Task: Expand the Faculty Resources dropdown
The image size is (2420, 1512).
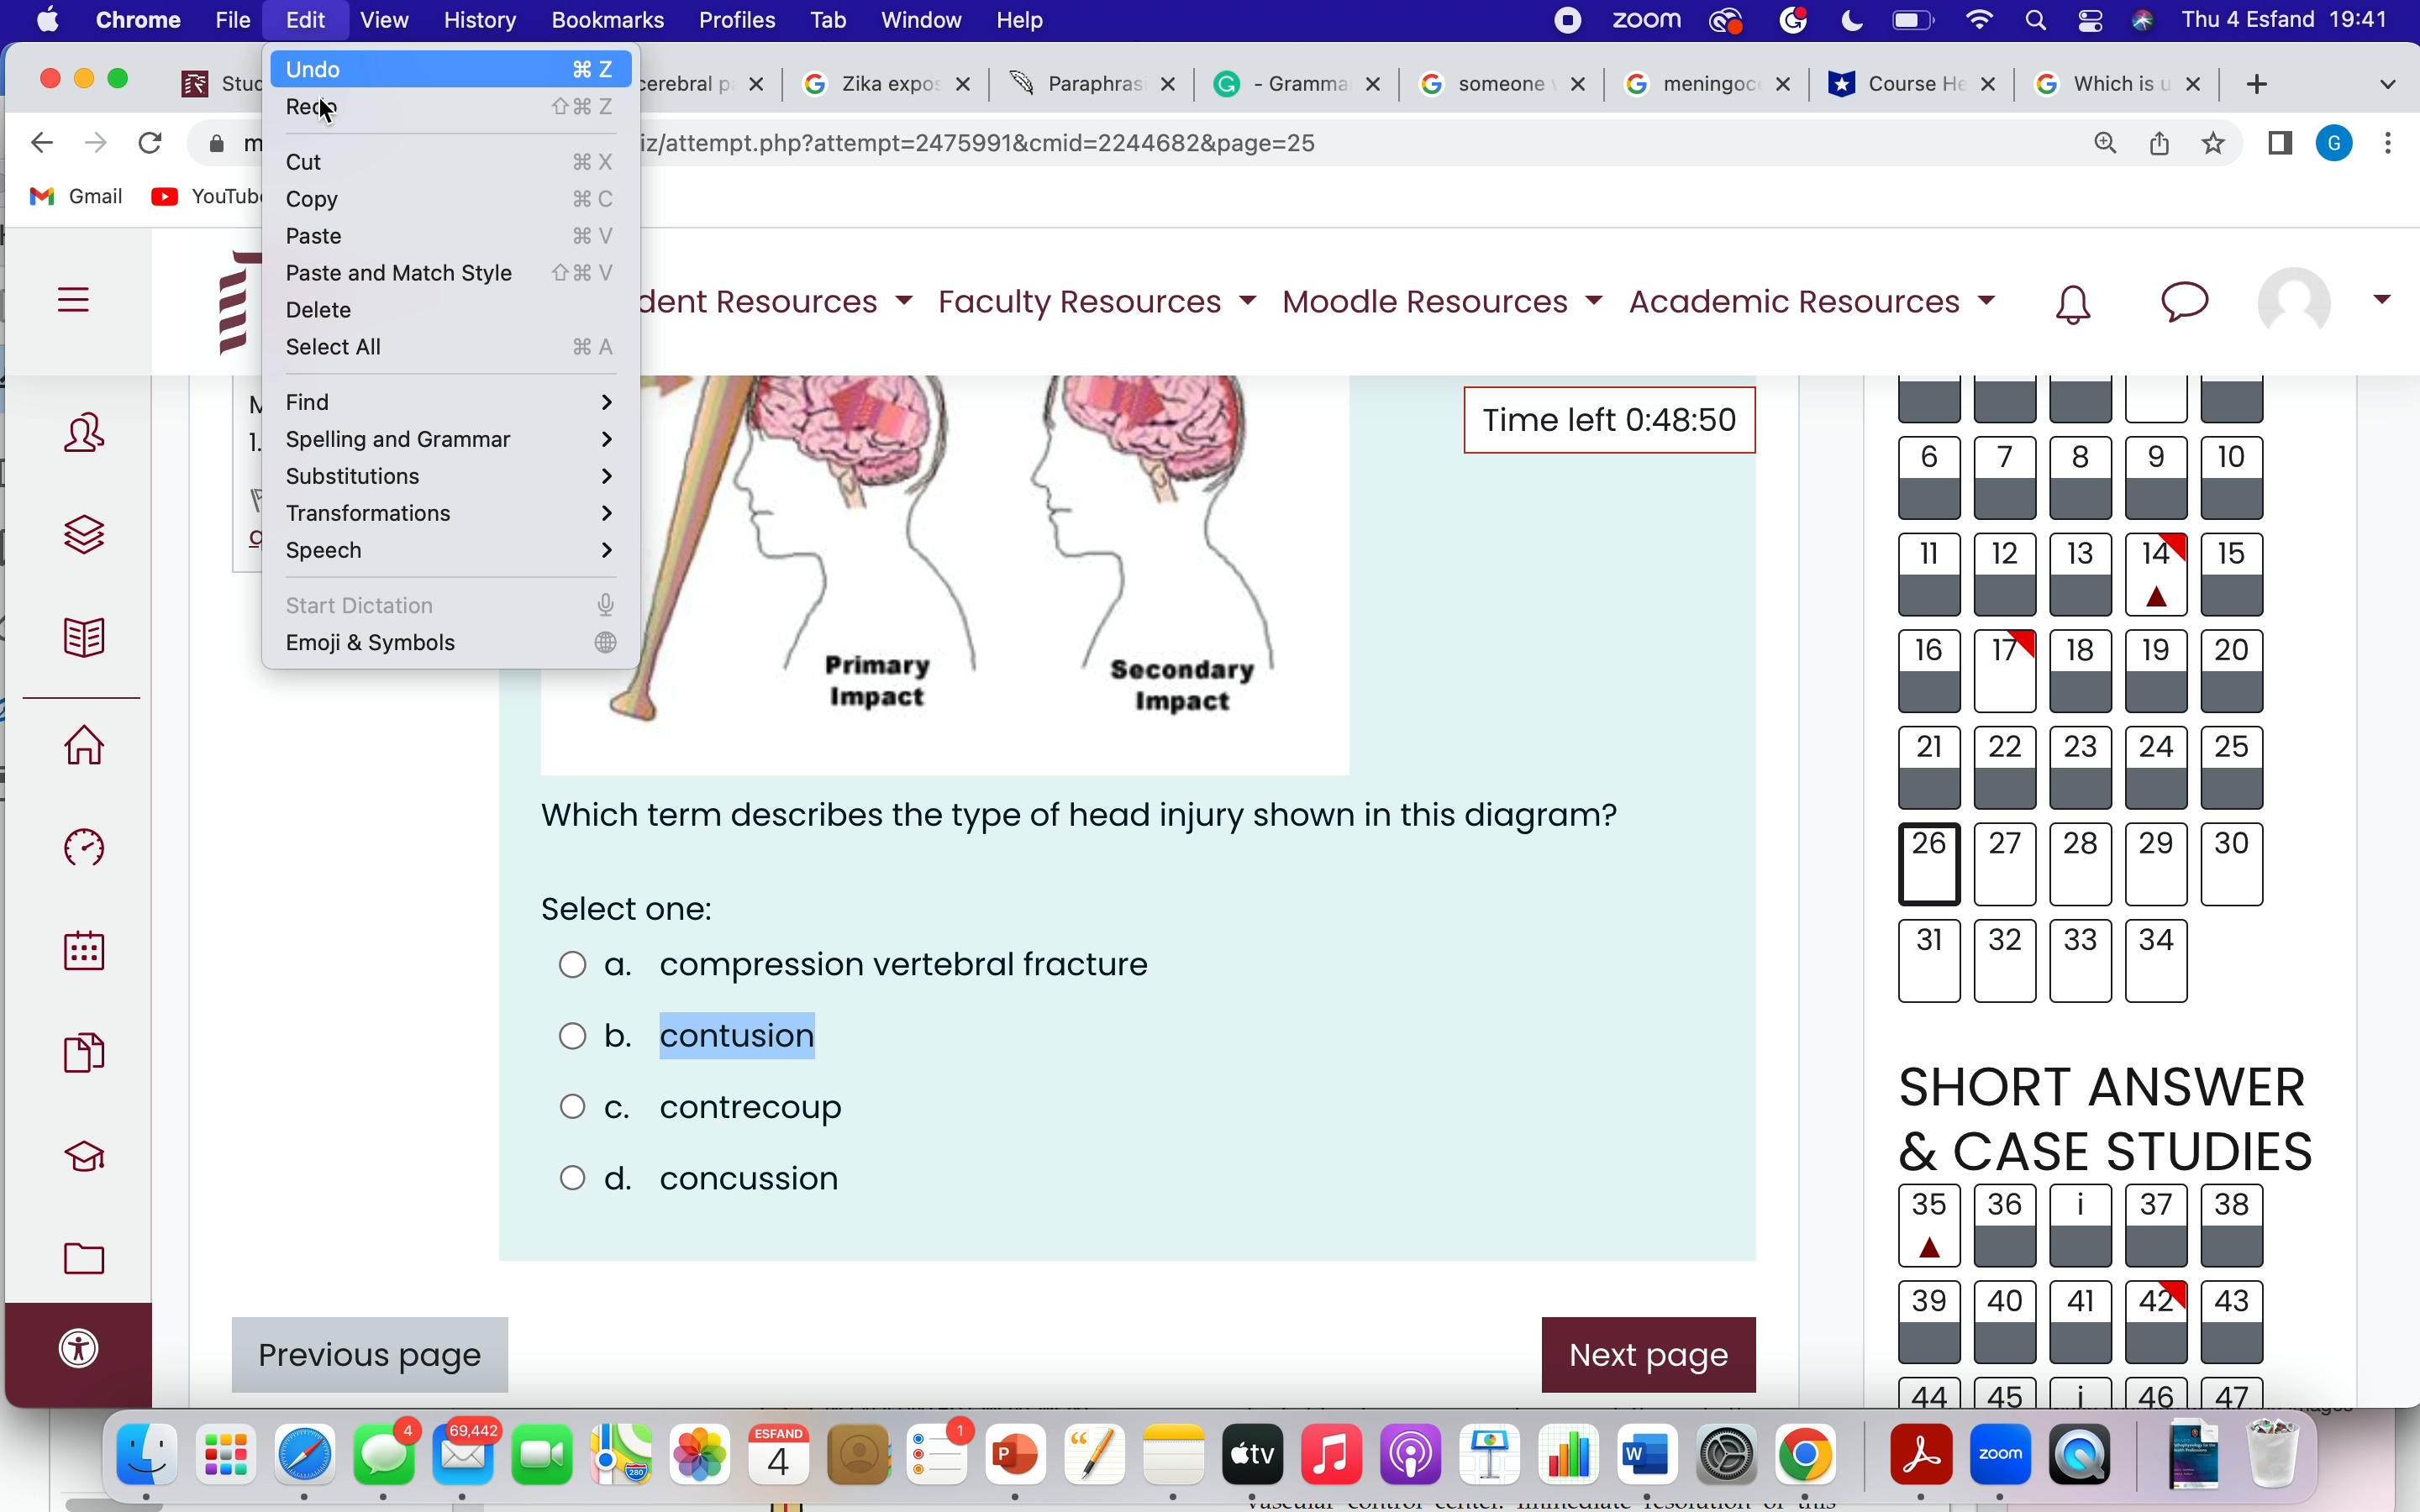Action: 1097,302
